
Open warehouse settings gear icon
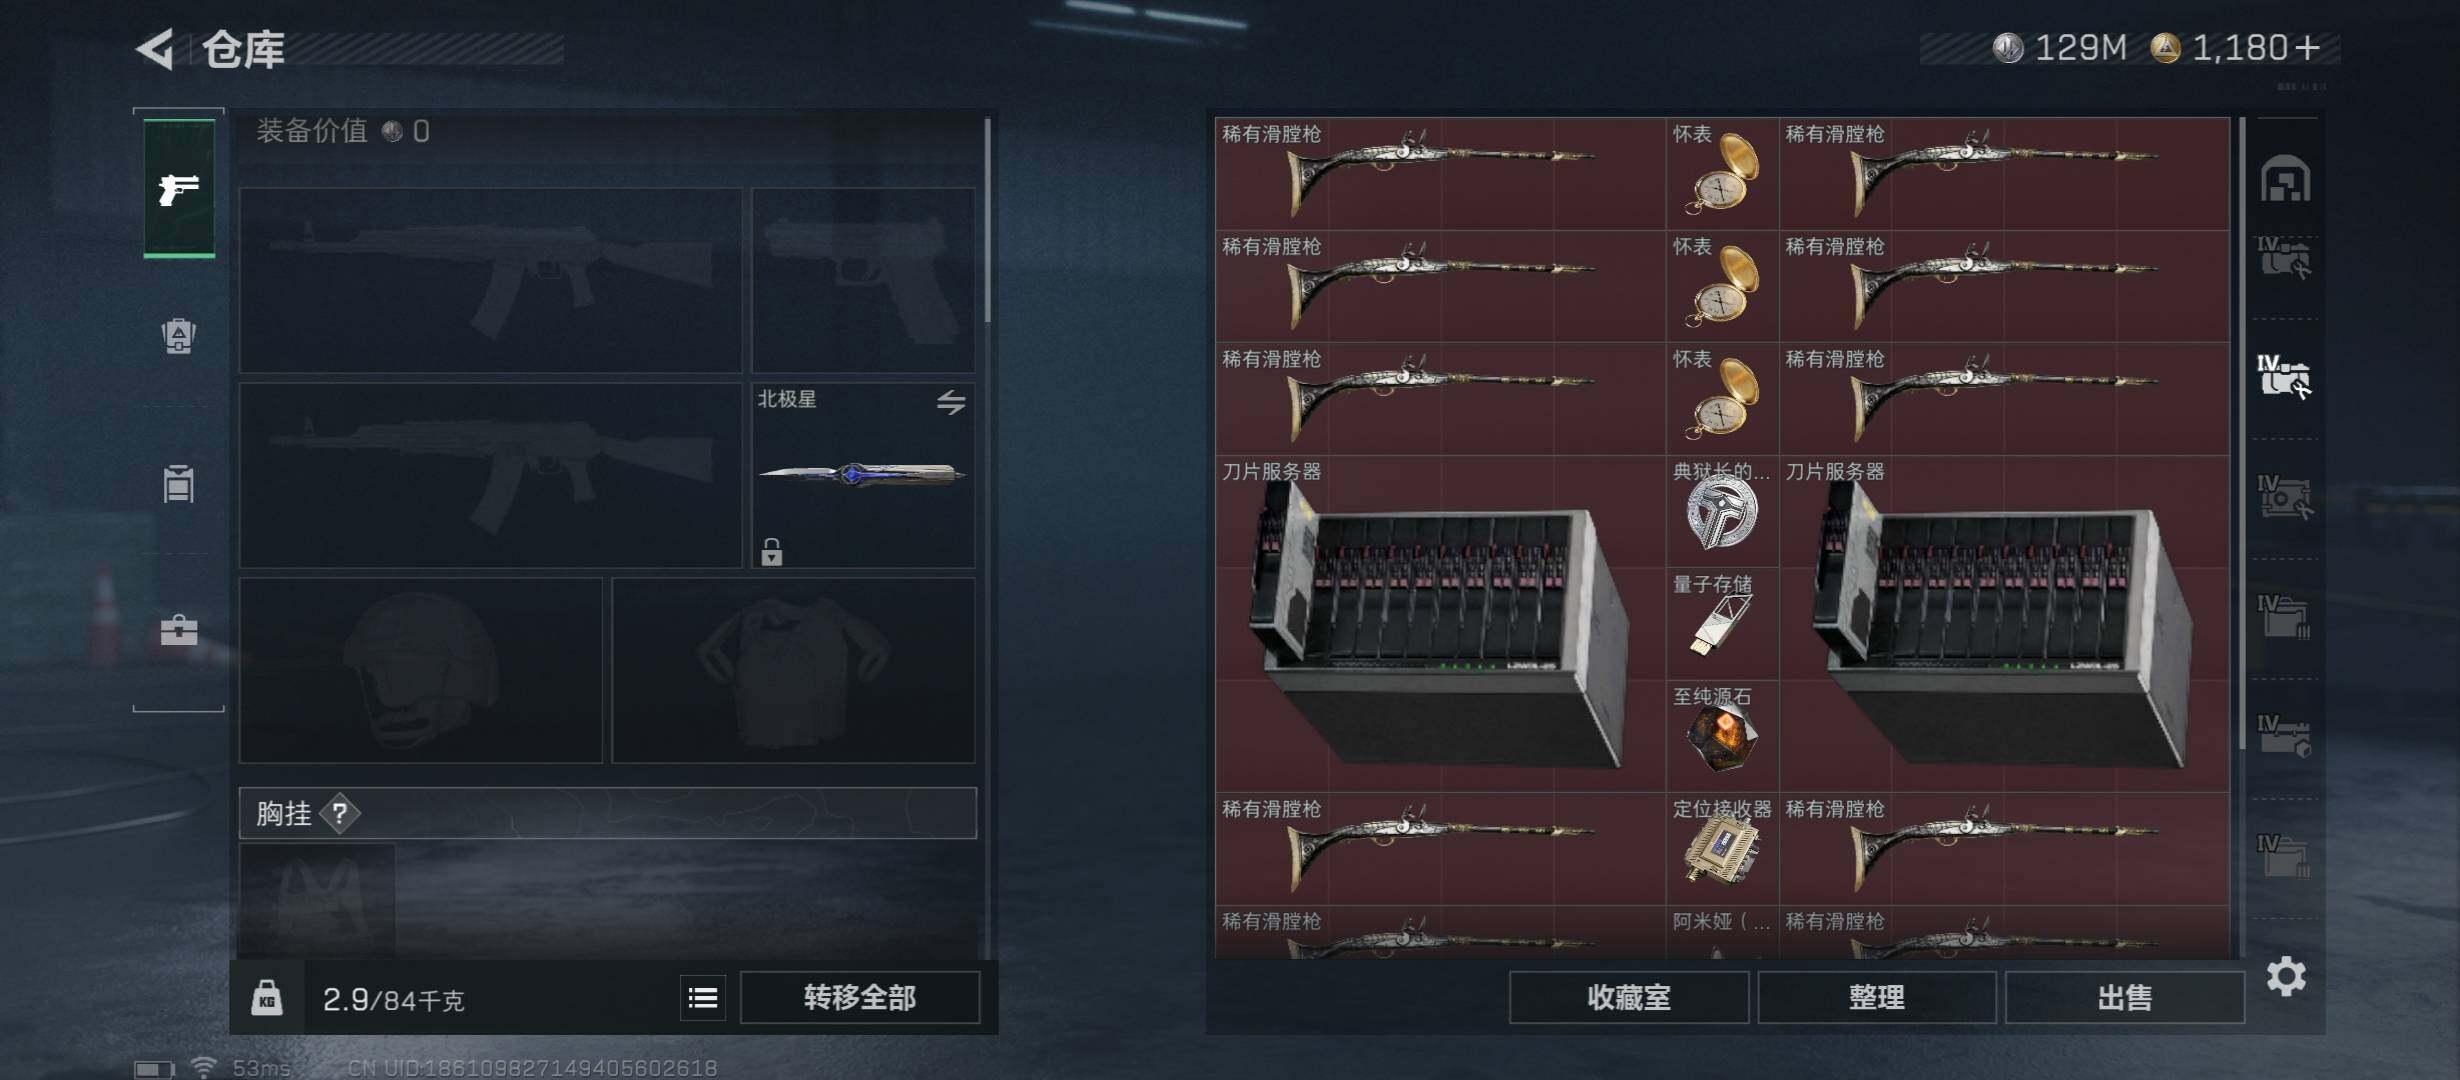coord(2286,976)
